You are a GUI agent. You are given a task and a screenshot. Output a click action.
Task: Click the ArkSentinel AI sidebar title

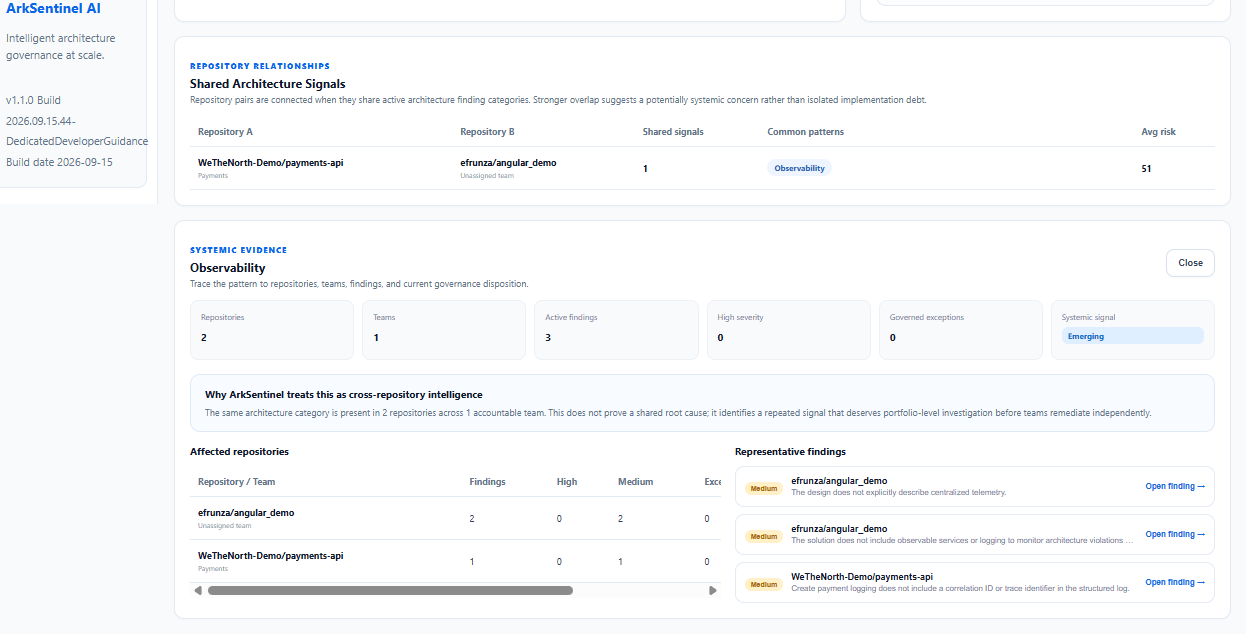point(53,8)
